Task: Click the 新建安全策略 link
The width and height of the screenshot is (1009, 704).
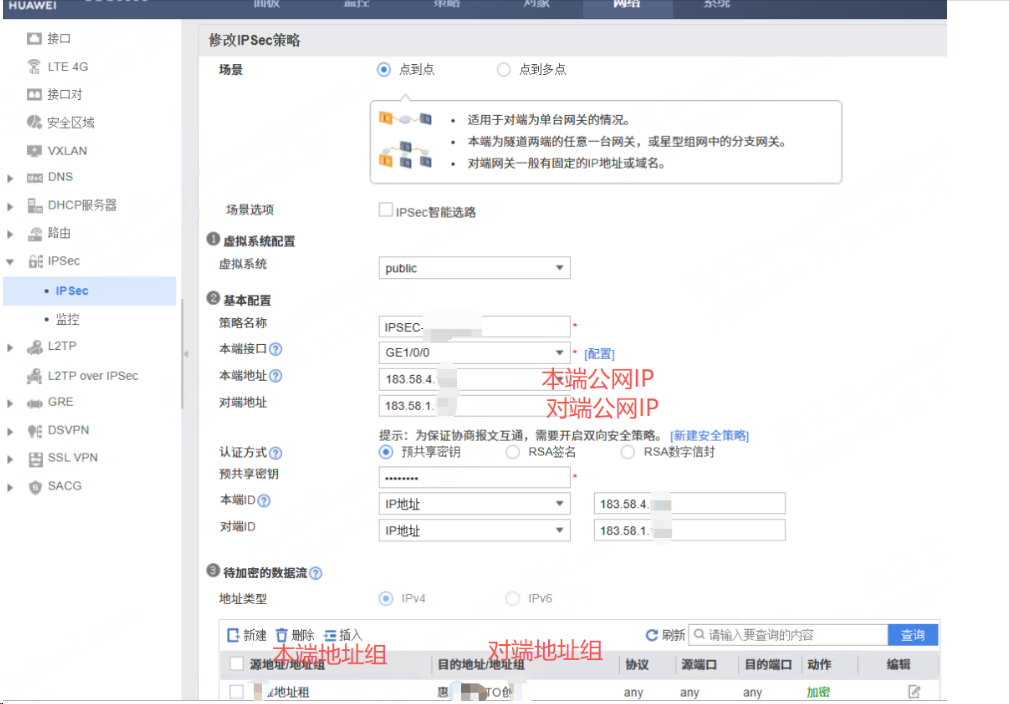Action: (x=709, y=436)
